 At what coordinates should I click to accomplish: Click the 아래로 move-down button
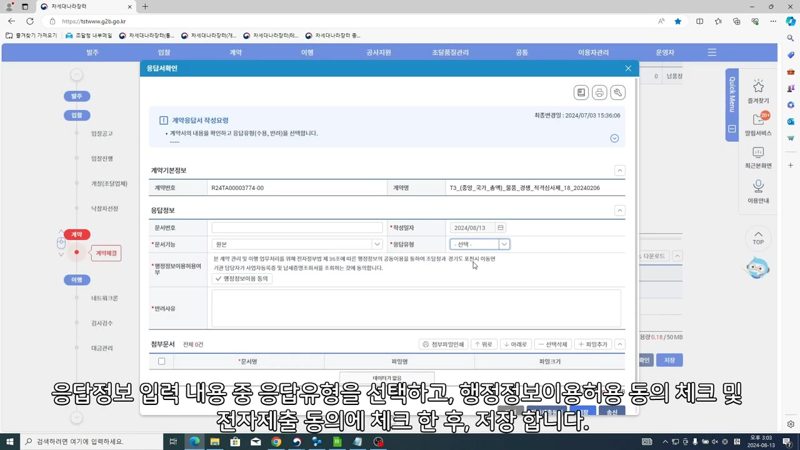[515, 344]
